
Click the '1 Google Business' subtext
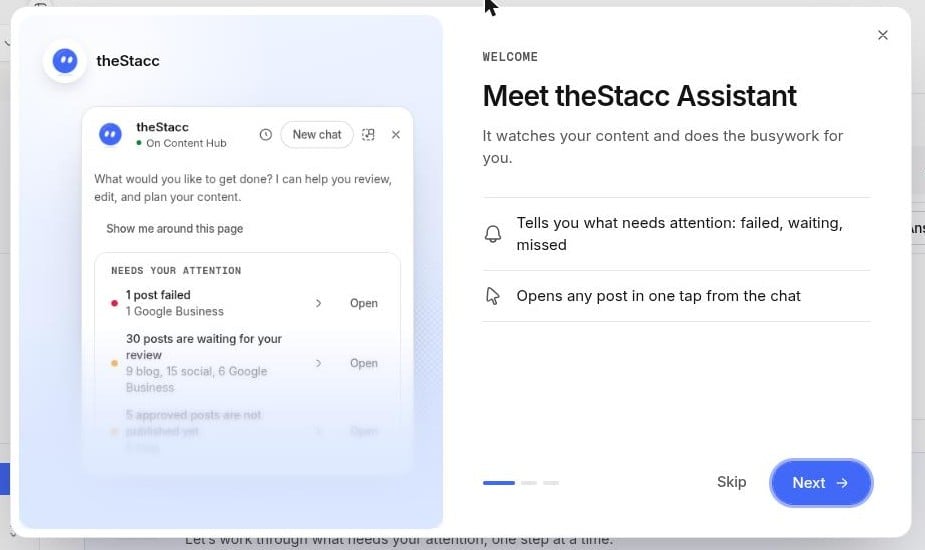coord(175,311)
